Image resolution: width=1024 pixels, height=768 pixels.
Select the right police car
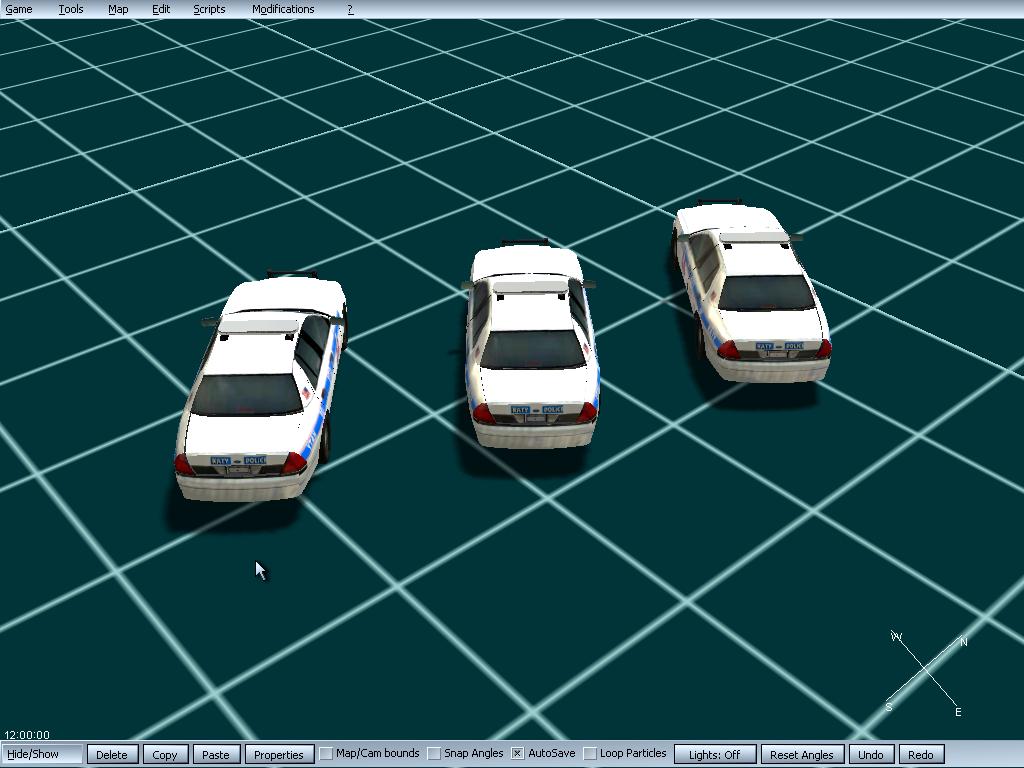coord(750,291)
